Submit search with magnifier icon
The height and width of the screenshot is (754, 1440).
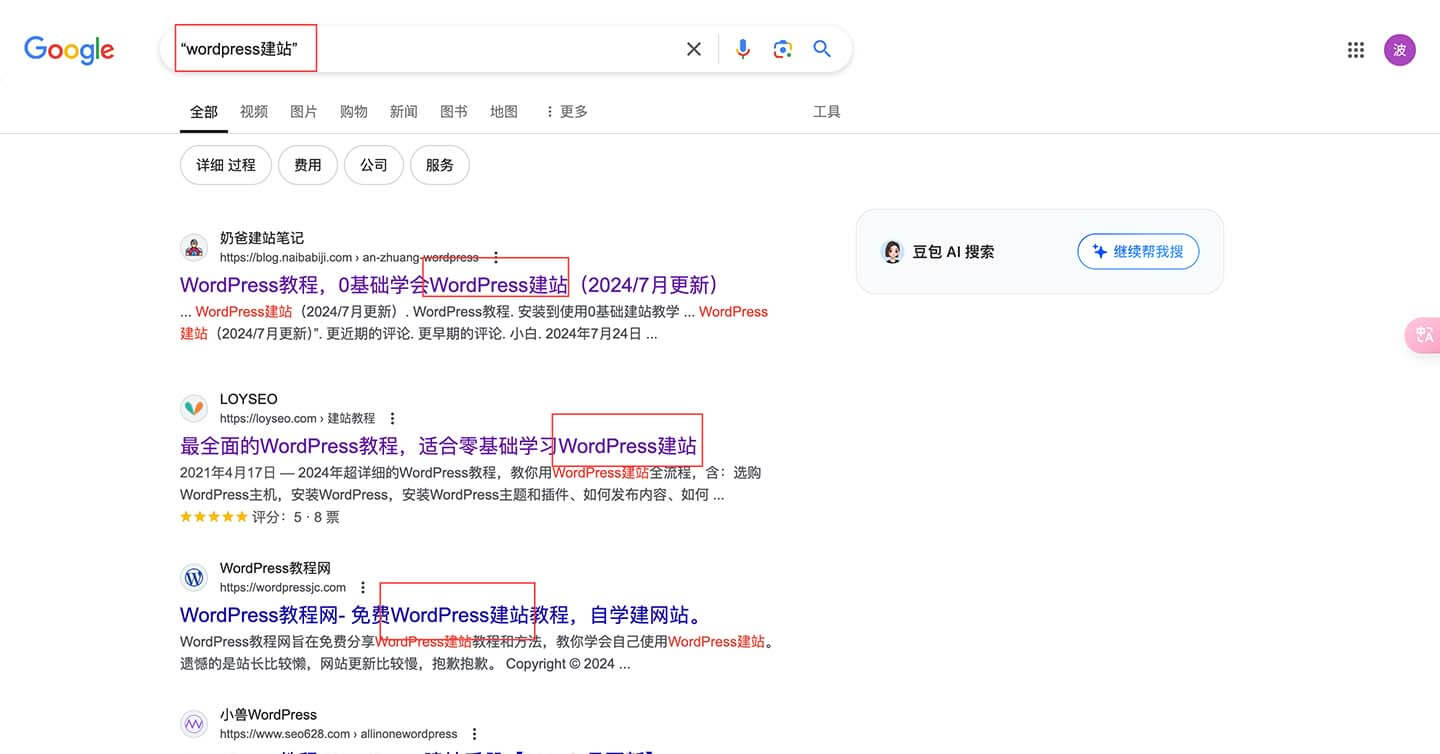(x=822, y=49)
